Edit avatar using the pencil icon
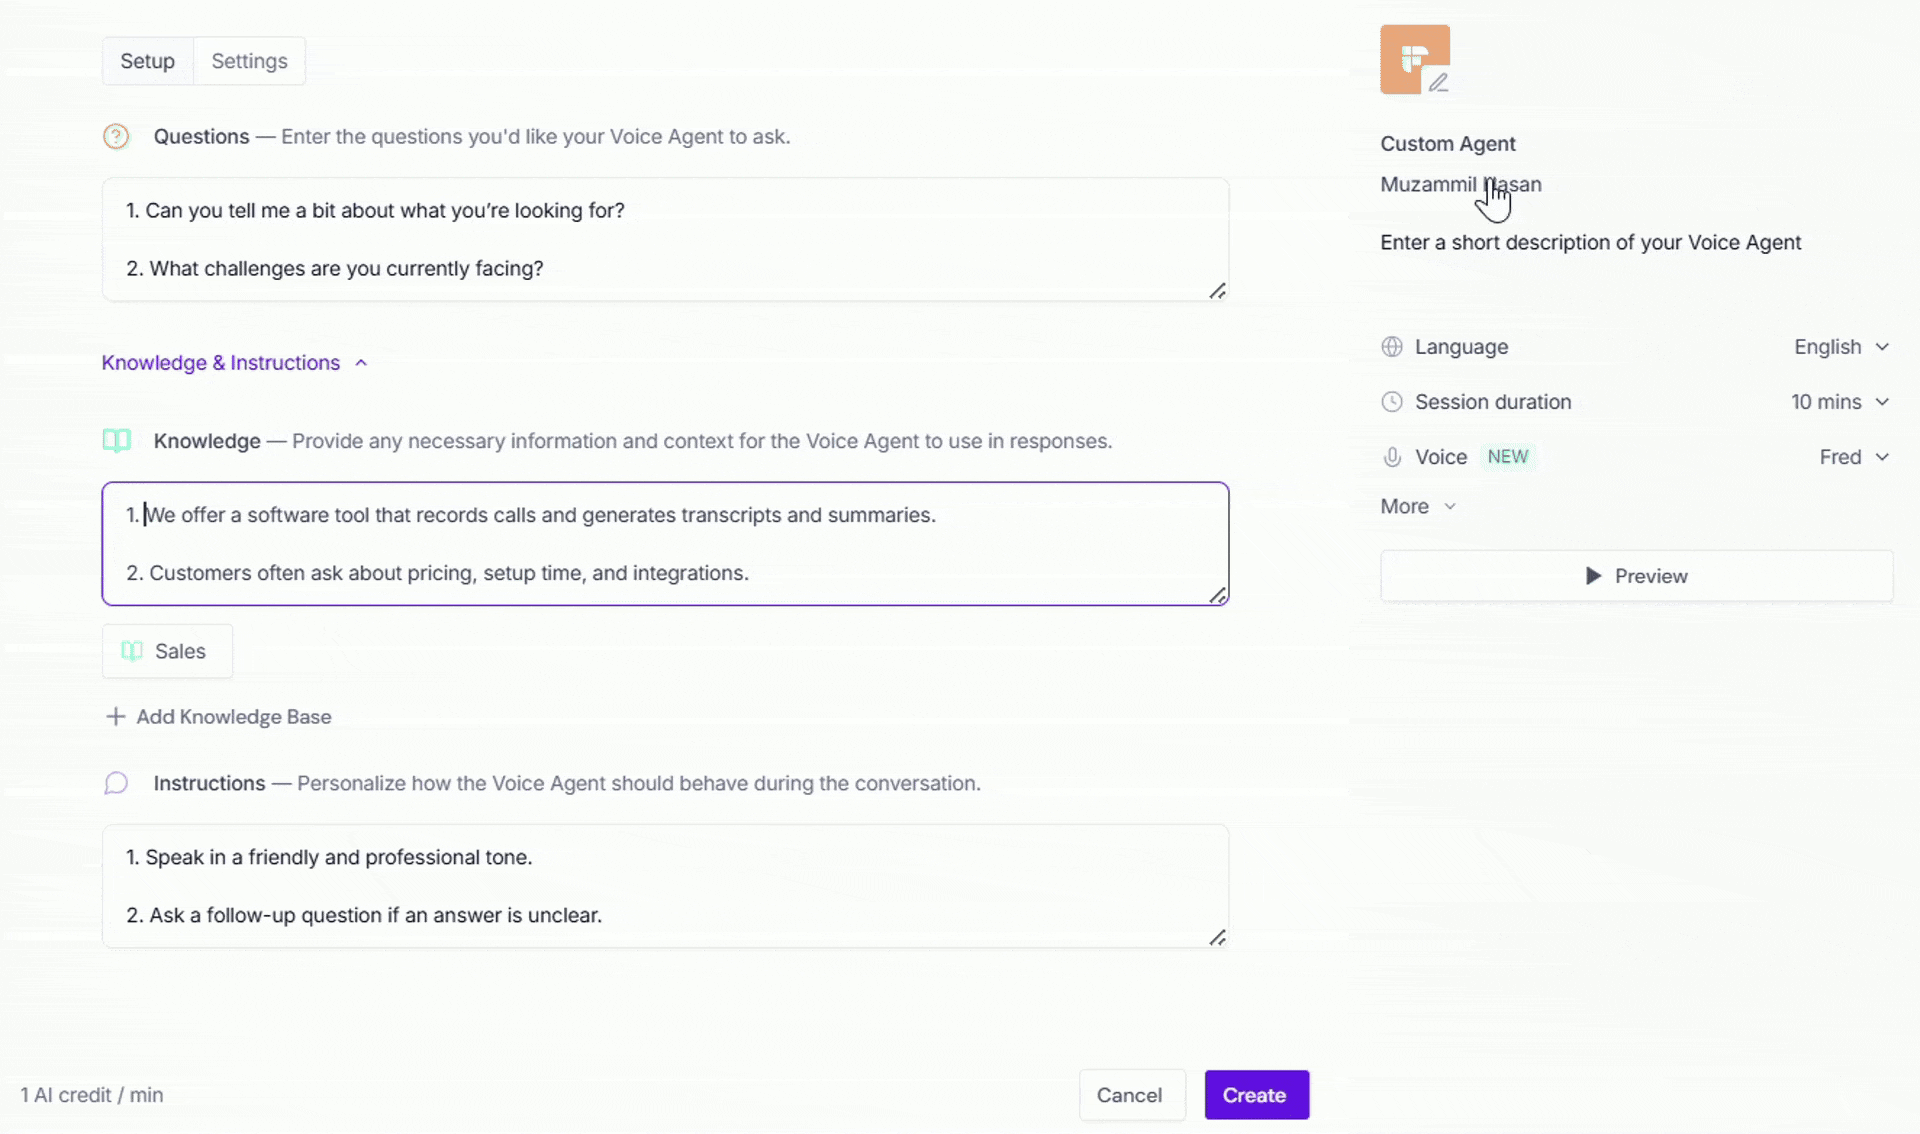The width and height of the screenshot is (1920, 1134). click(1438, 83)
